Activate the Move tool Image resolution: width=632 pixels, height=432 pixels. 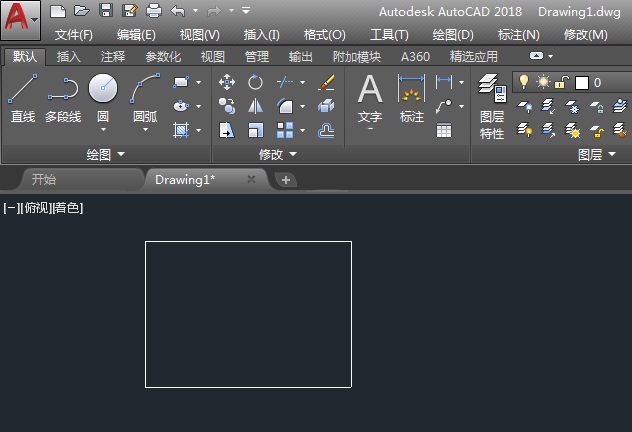click(227, 82)
